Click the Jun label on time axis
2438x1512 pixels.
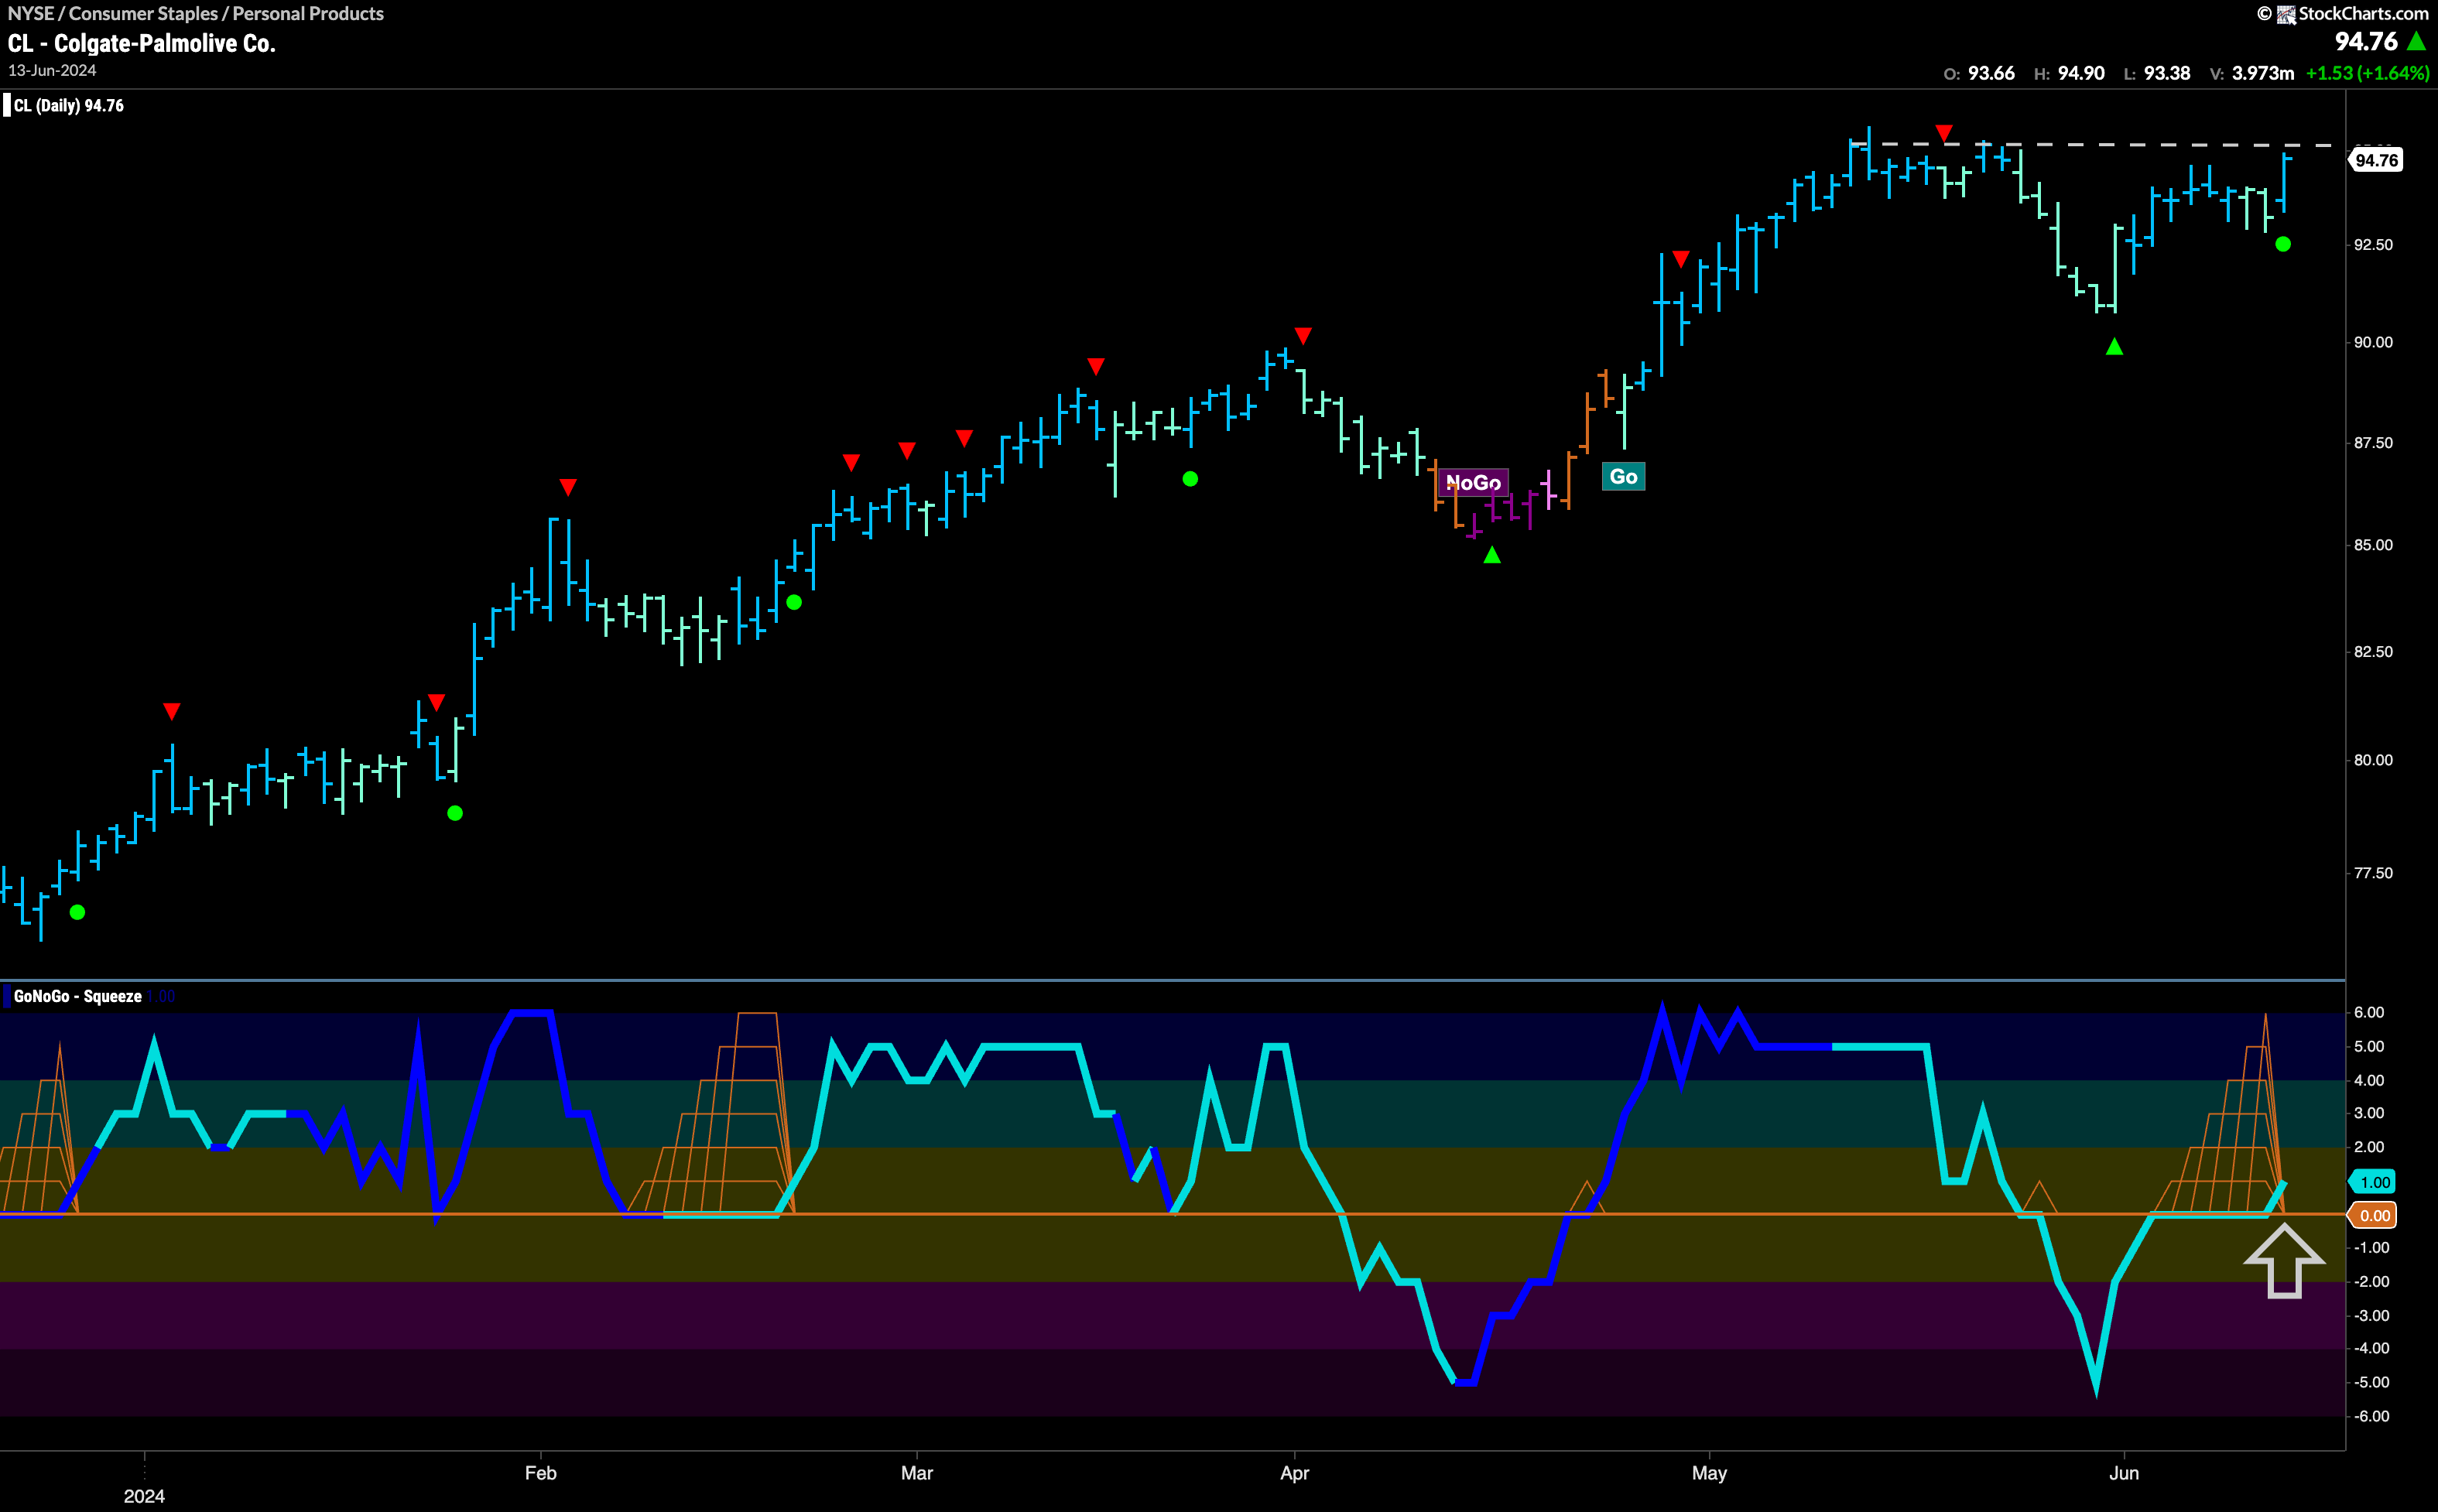click(2123, 1473)
